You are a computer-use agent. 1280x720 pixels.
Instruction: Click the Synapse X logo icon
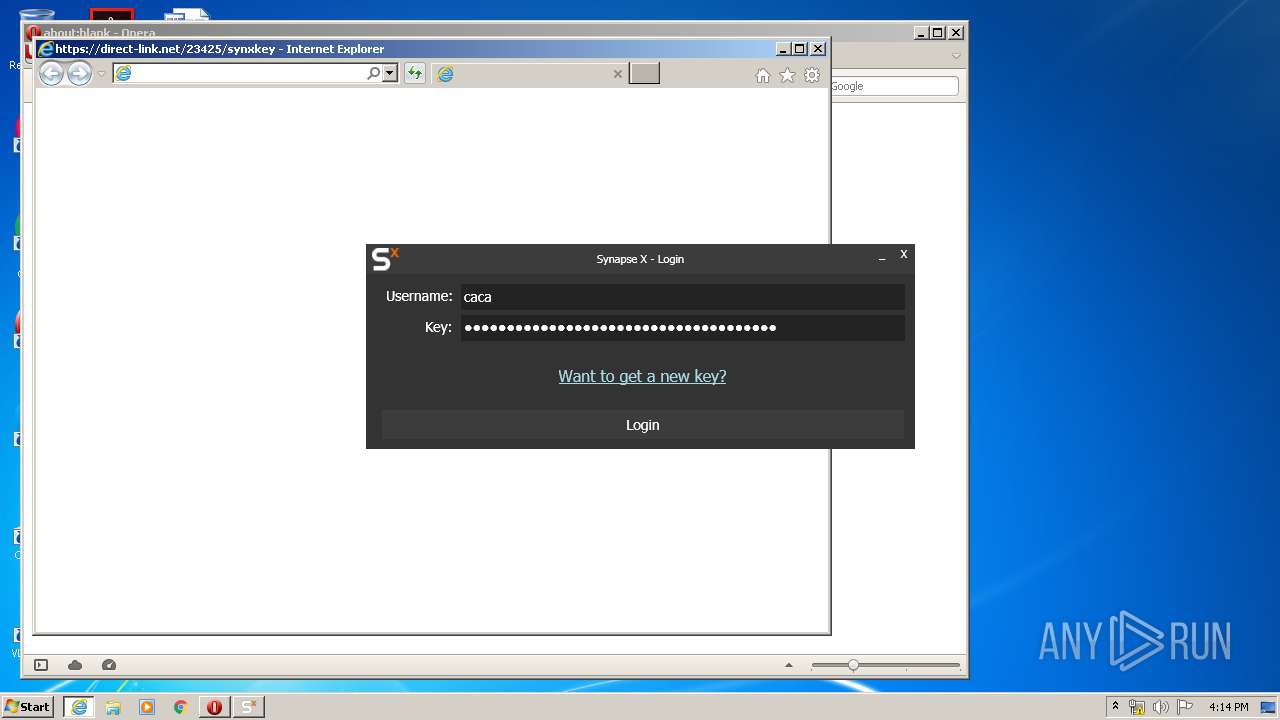[385, 259]
